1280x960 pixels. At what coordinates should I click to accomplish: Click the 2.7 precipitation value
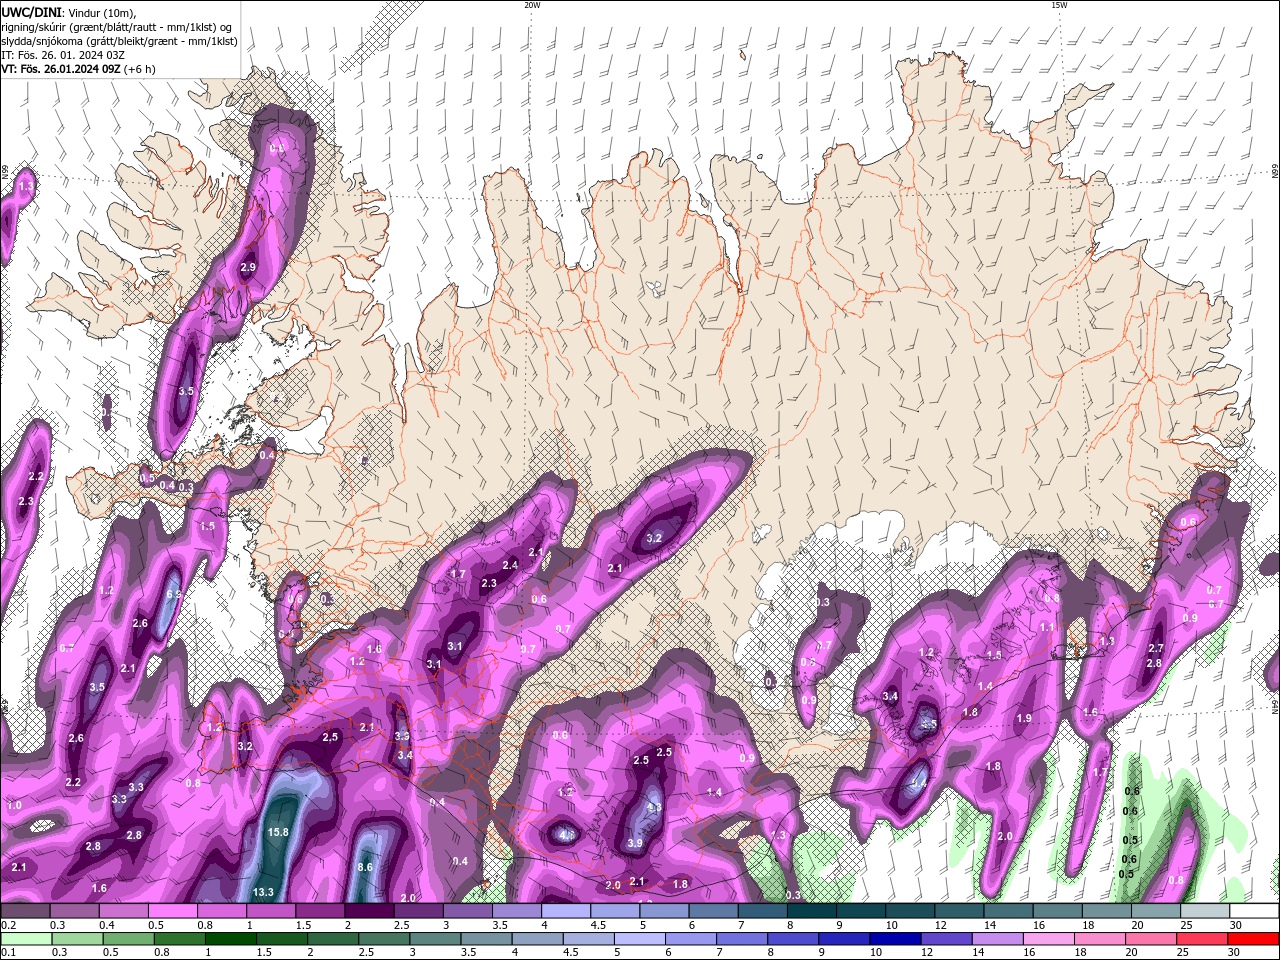click(x=1156, y=649)
